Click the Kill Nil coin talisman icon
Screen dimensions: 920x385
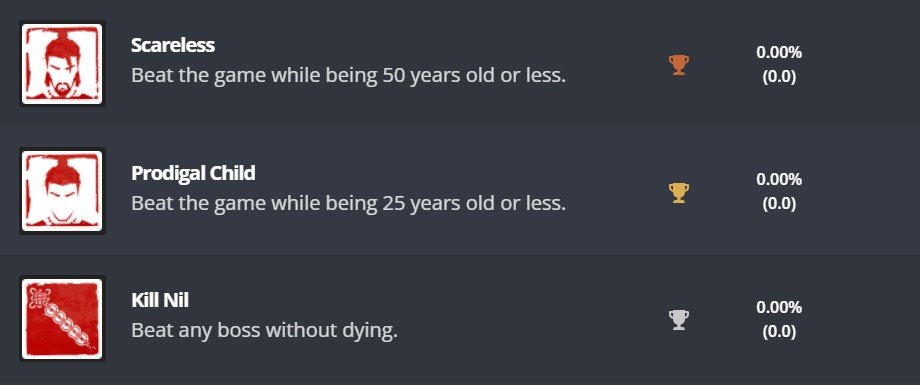[x=62, y=319]
